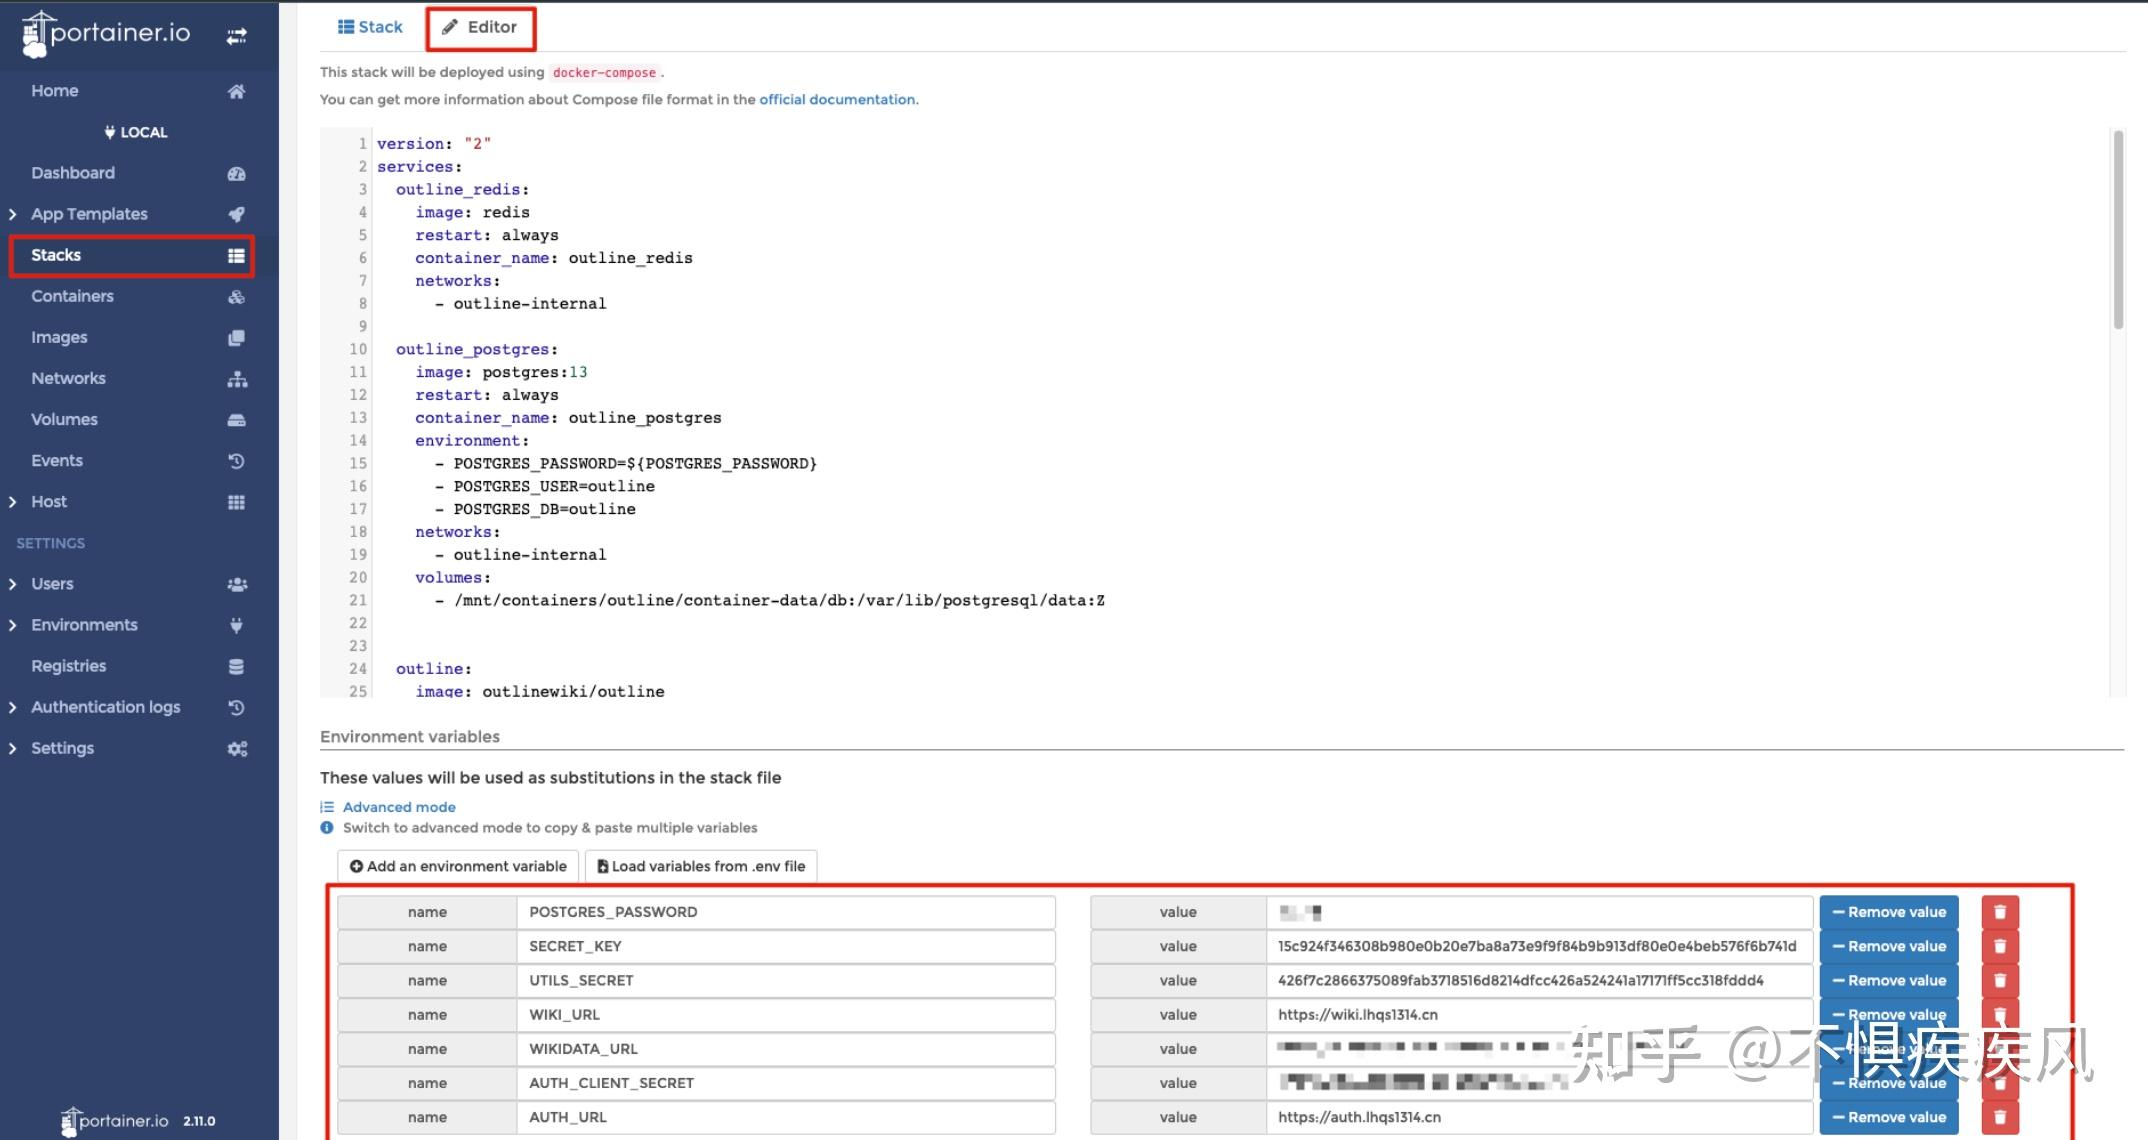Click the code editor vertical scrollbar

[2118, 230]
